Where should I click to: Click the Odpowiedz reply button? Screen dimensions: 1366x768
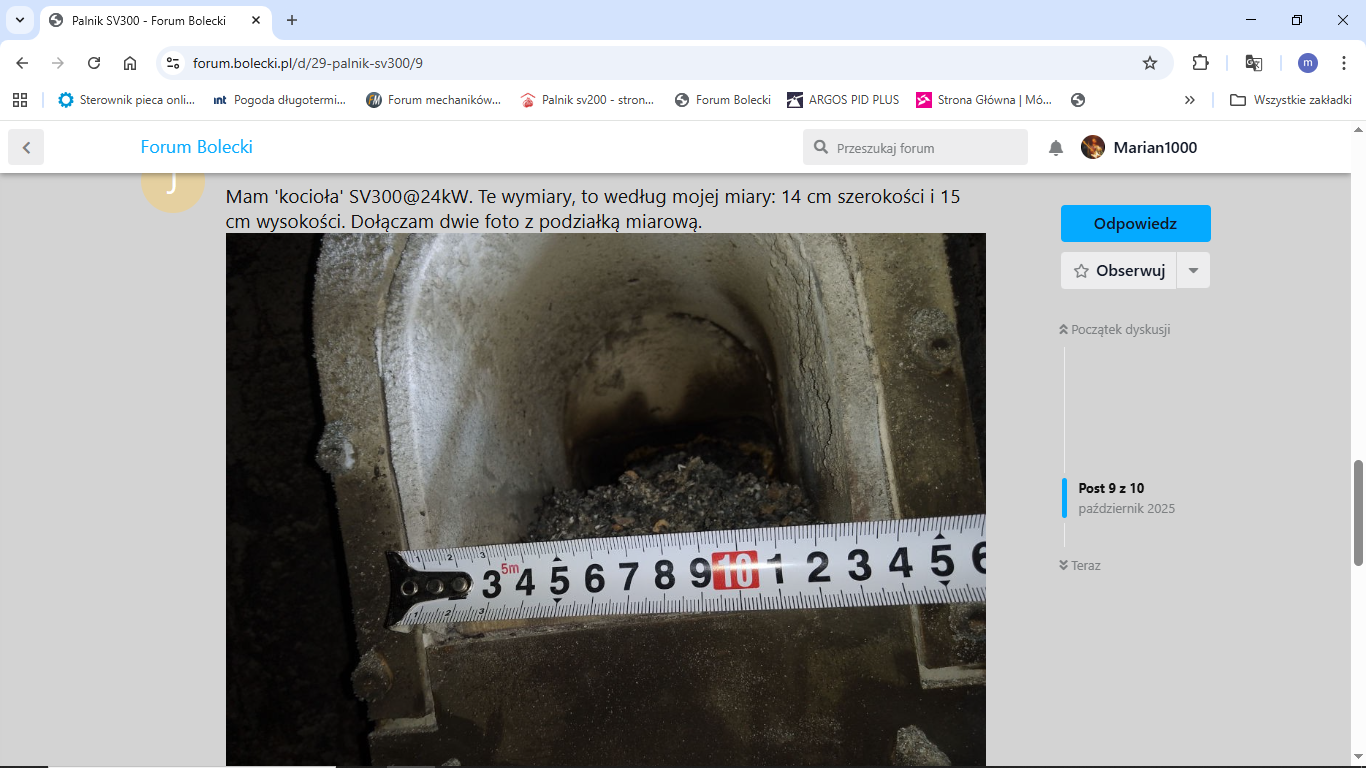(x=1135, y=224)
